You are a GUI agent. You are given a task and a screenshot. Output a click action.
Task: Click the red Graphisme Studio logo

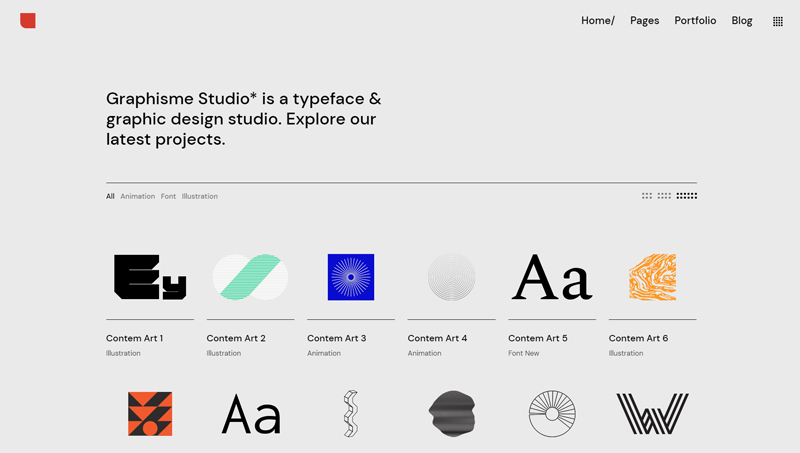pos(28,20)
